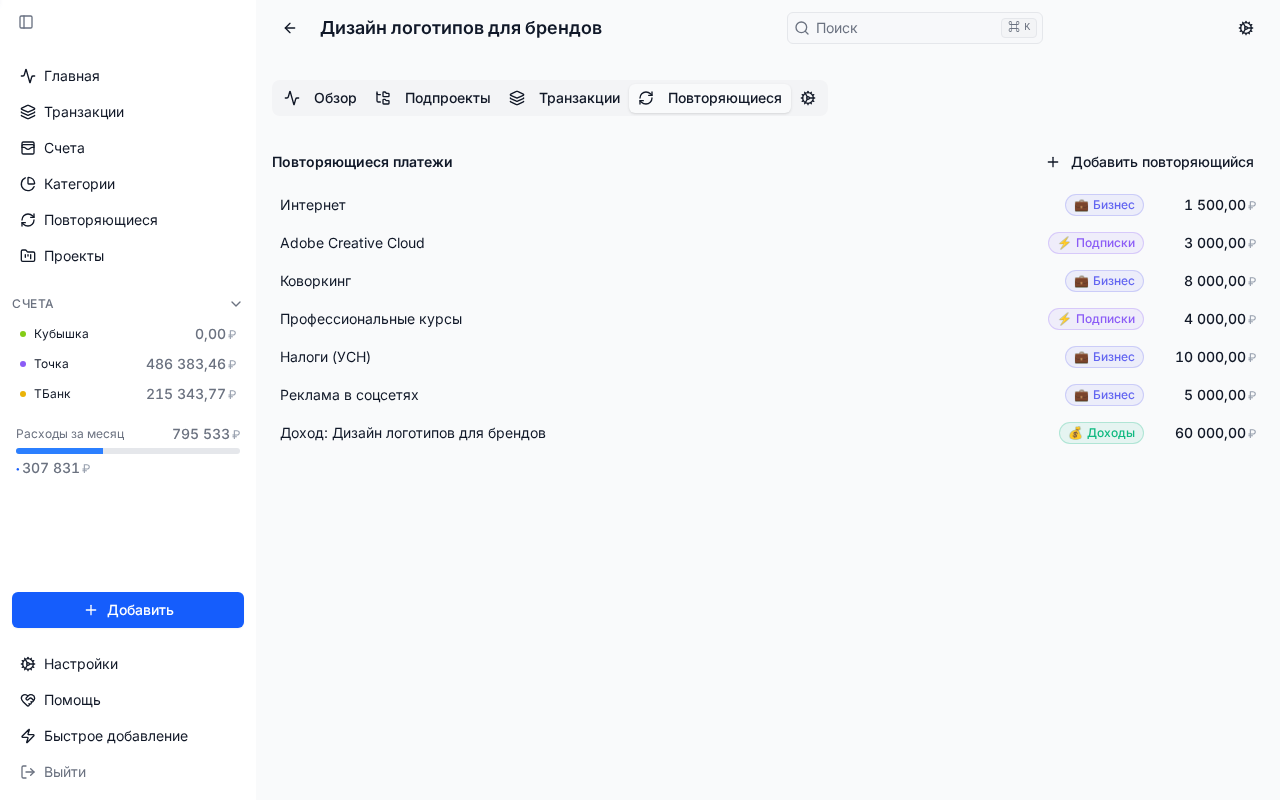Collapse the sidebar using the panel icon
Screen dimensions: 1280x800
pos(26,22)
